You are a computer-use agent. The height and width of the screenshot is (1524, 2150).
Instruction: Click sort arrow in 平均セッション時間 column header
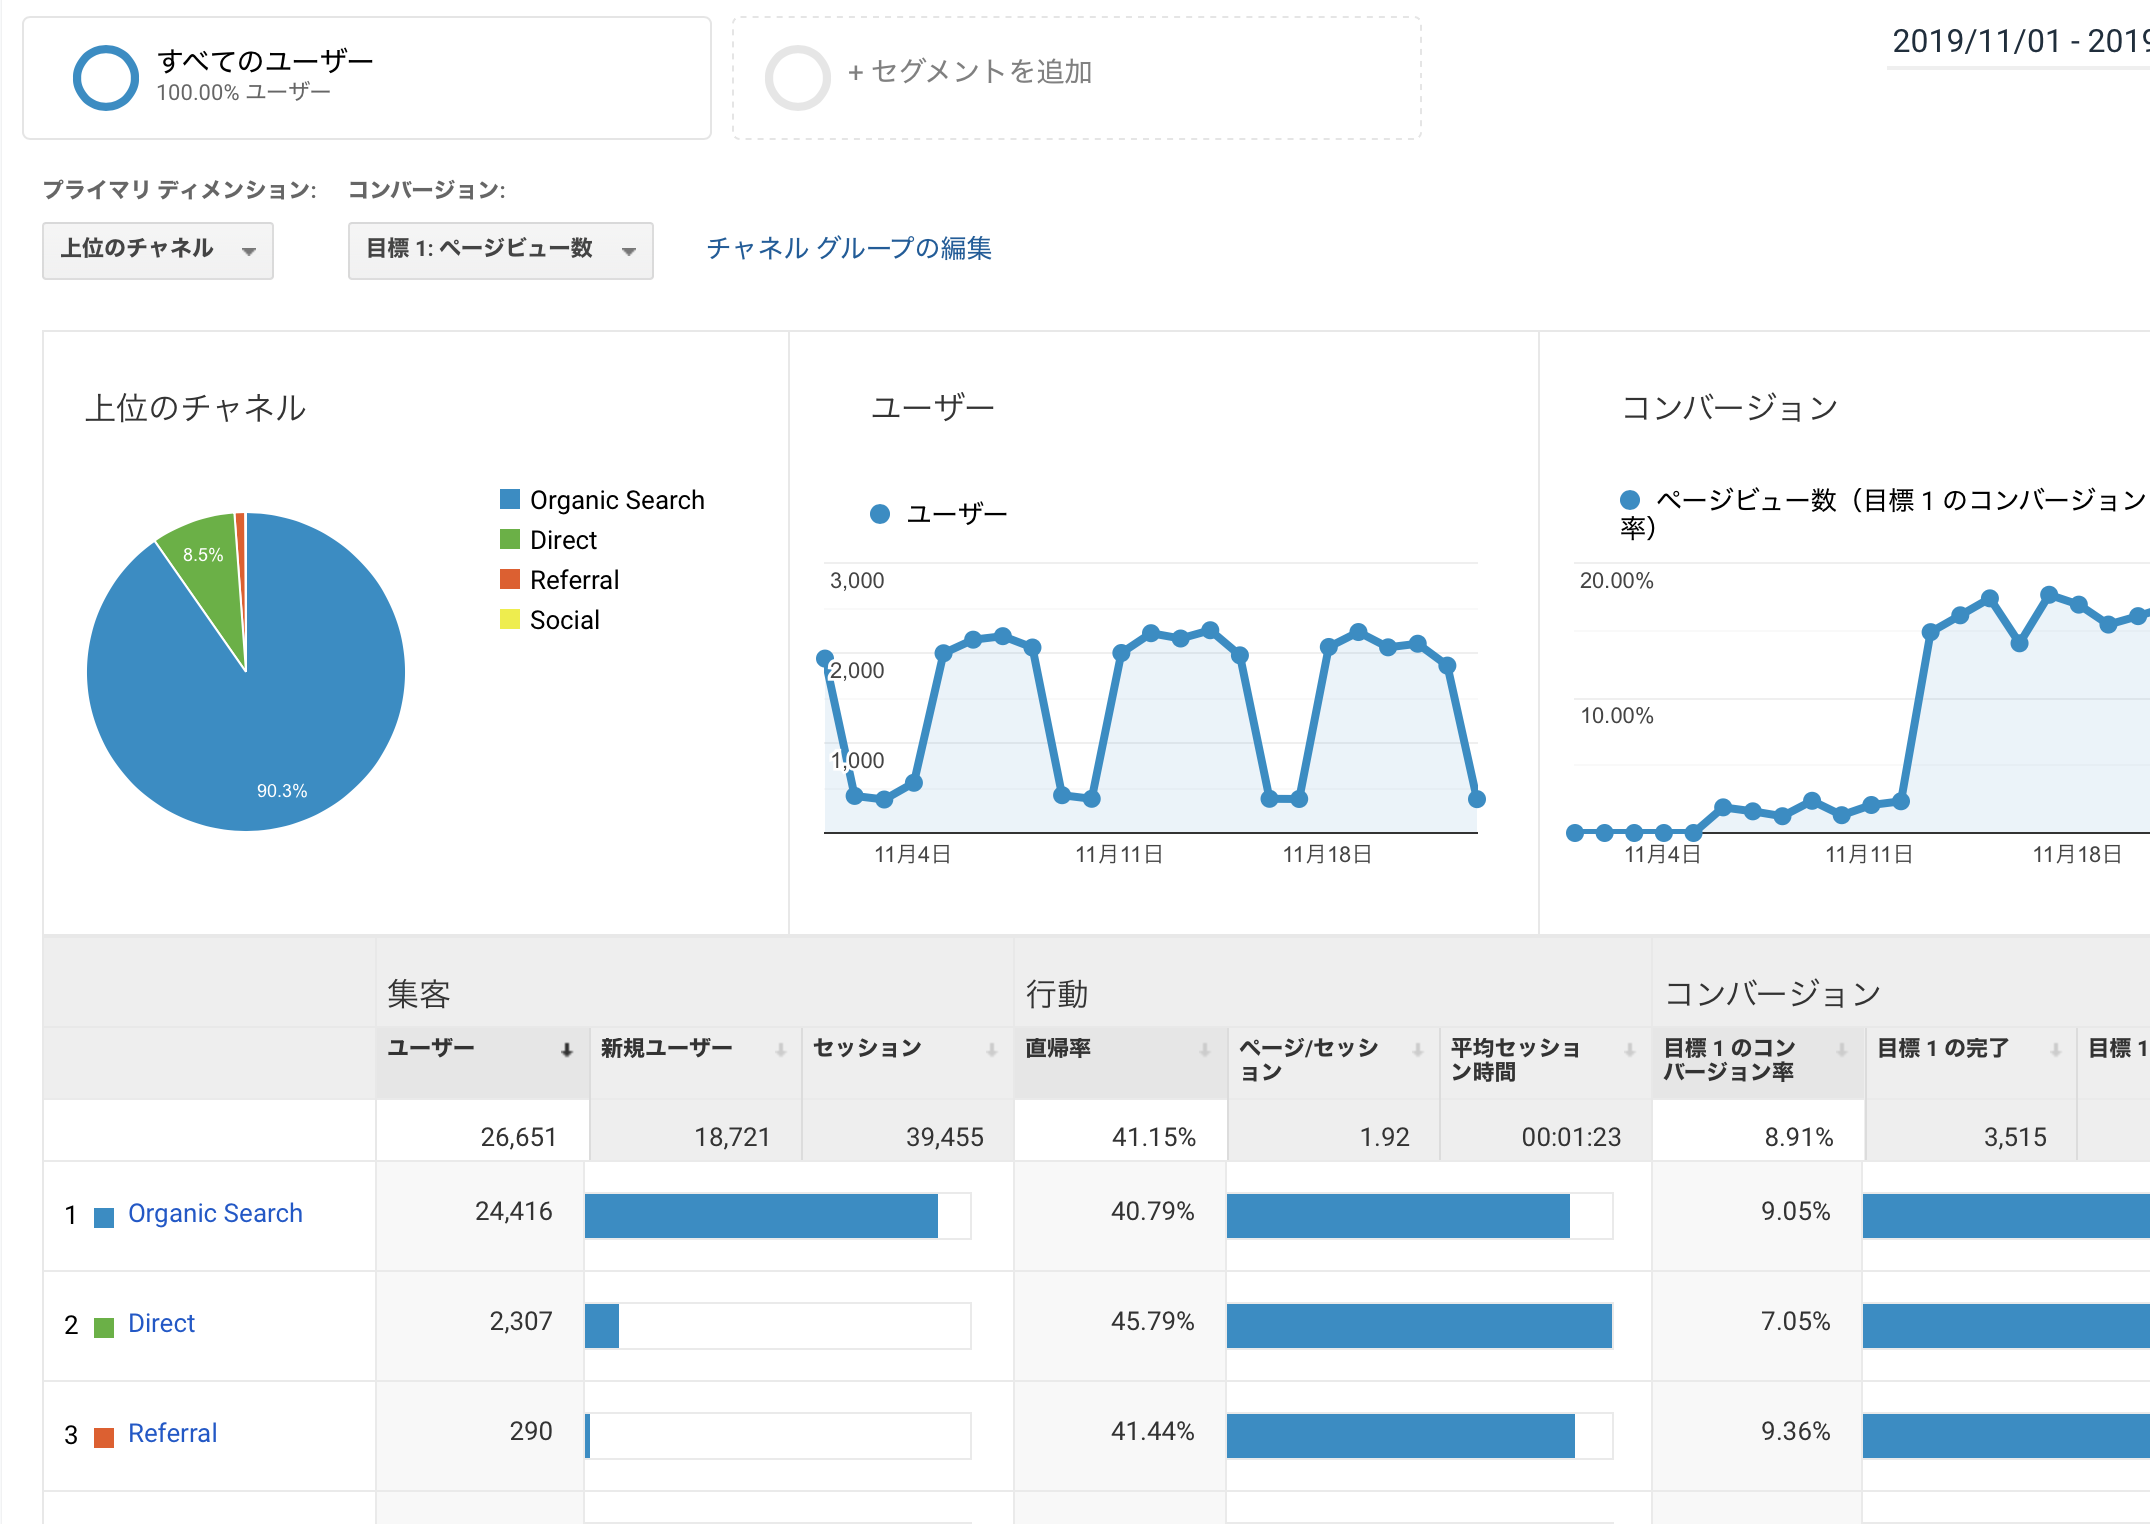(x=1630, y=1049)
